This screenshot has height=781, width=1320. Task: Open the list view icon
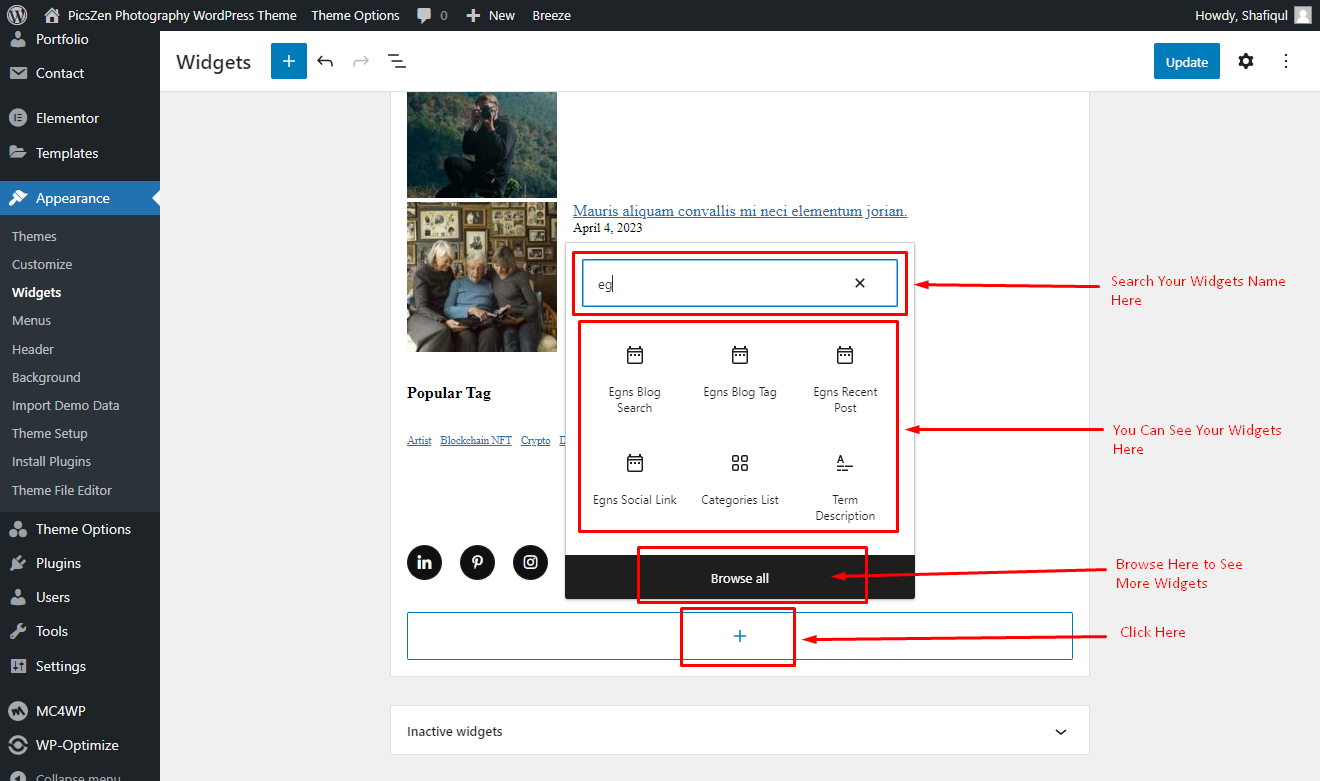click(397, 61)
